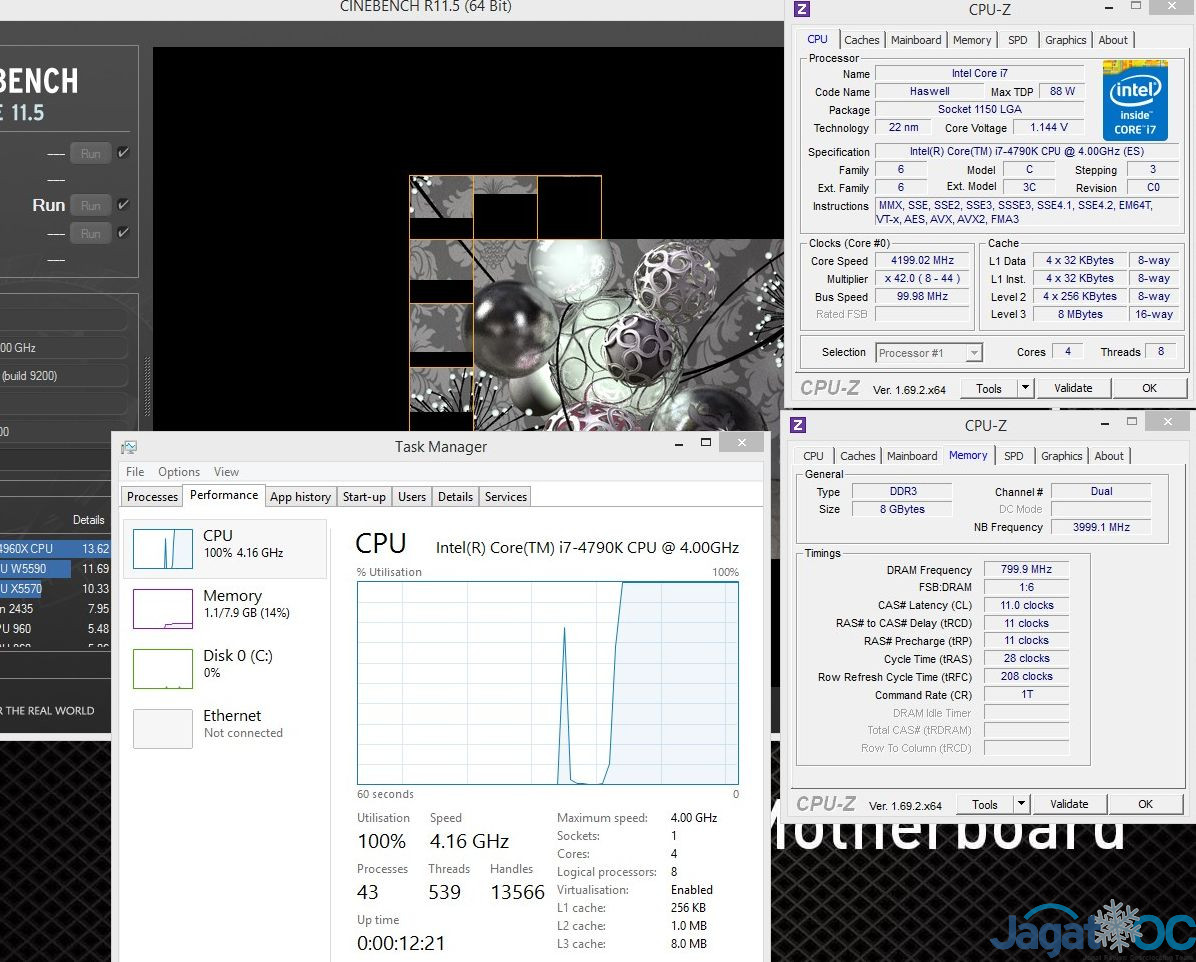Uncheck the first Cinebench test checkbox
This screenshot has height=962, width=1196.
pos(123,153)
